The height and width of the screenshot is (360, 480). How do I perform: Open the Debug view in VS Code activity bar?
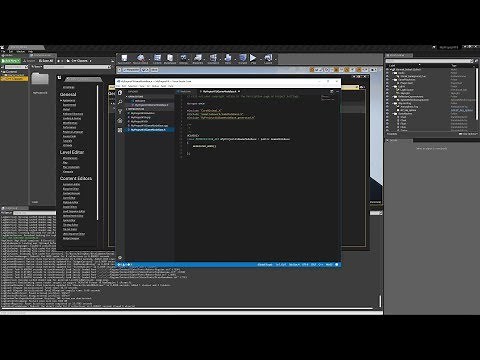(120, 121)
